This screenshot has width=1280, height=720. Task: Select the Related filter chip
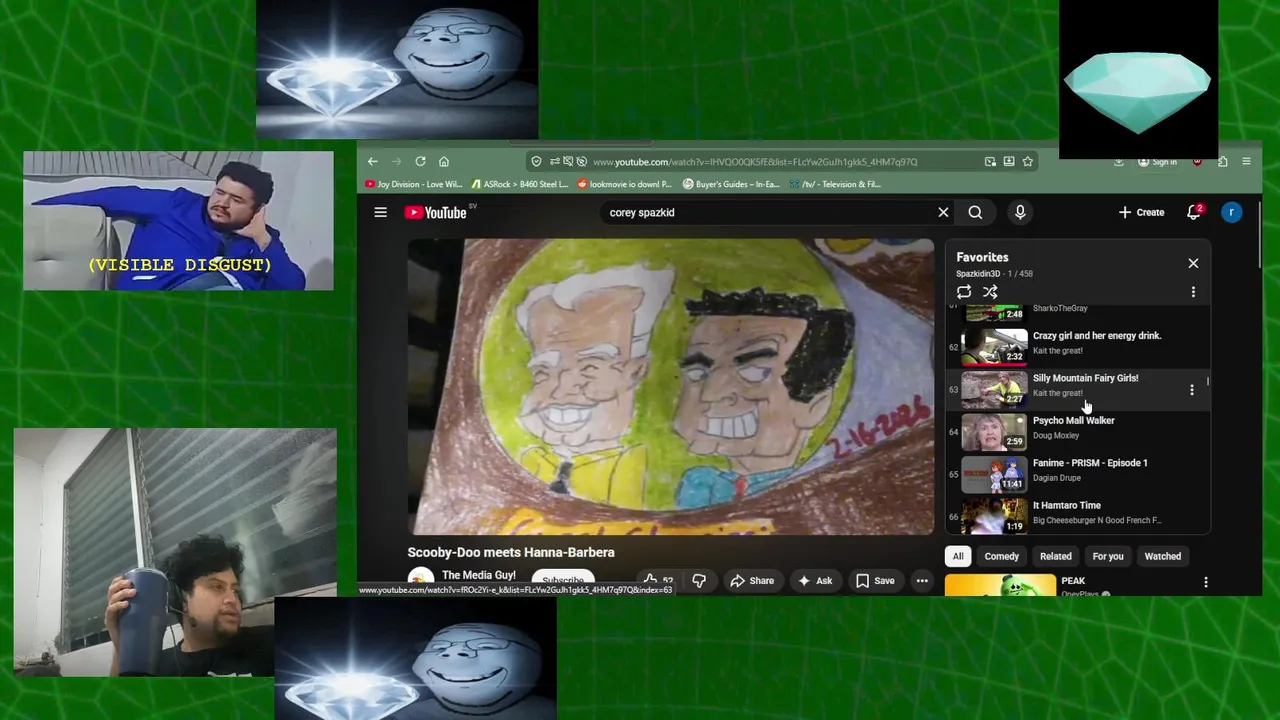1055,556
